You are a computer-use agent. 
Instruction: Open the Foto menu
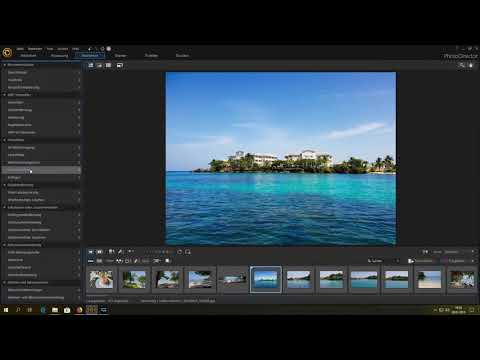coord(50,49)
